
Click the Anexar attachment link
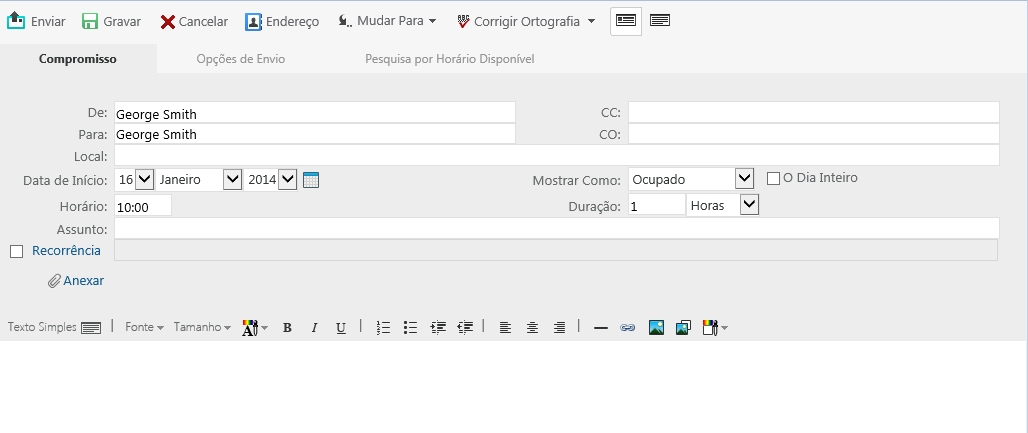click(83, 281)
